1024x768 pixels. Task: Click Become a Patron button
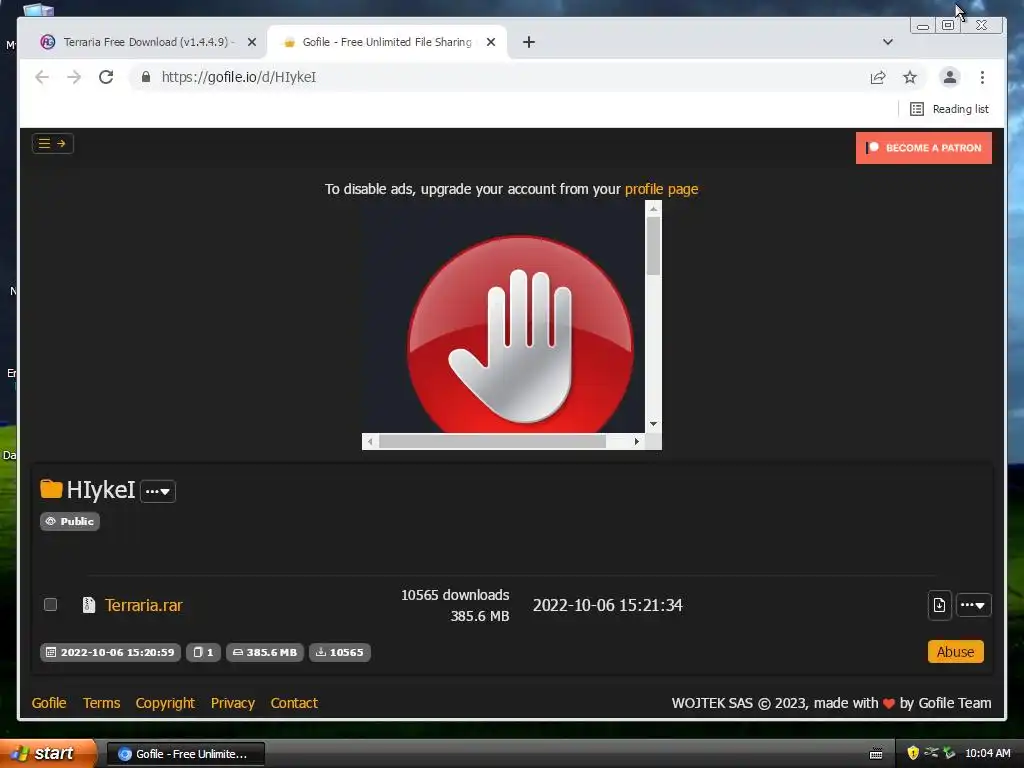pos(923,148)
